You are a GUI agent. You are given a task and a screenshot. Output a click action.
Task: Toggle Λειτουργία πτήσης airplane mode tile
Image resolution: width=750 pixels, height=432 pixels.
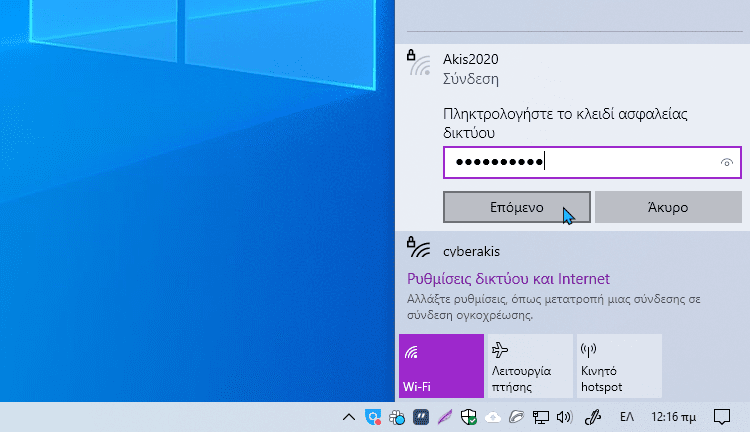coord(530,366)
